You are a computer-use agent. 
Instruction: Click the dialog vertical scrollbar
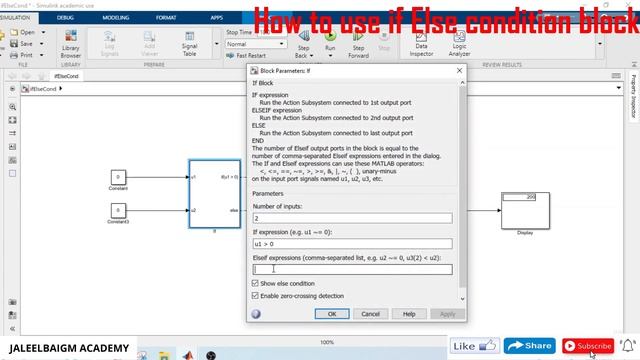coord(462,186)
